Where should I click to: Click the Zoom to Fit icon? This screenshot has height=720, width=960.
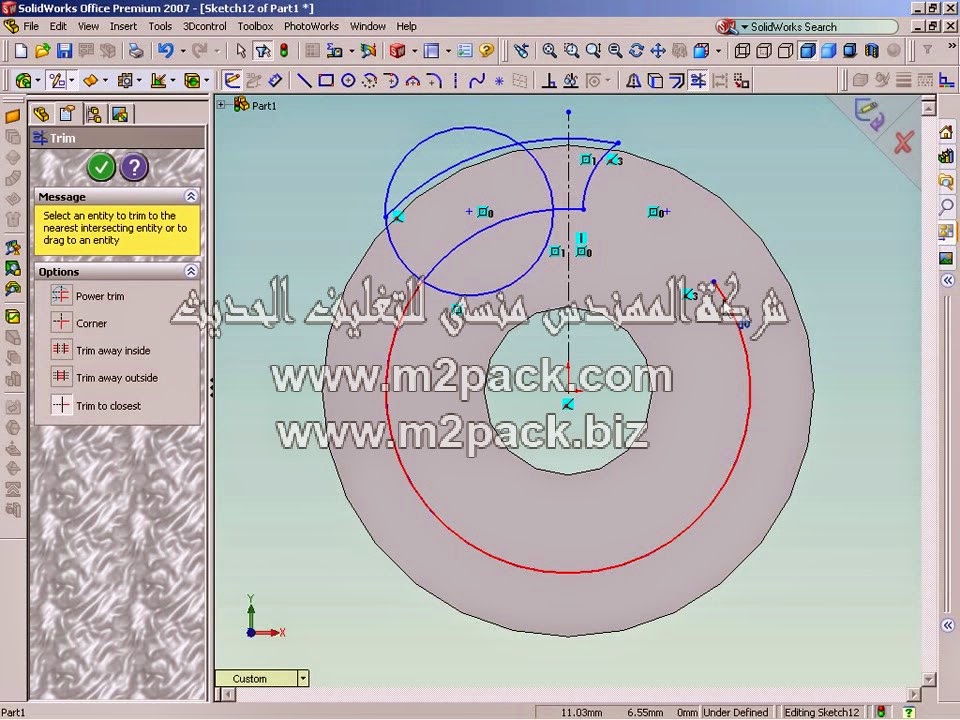[550, 51]
